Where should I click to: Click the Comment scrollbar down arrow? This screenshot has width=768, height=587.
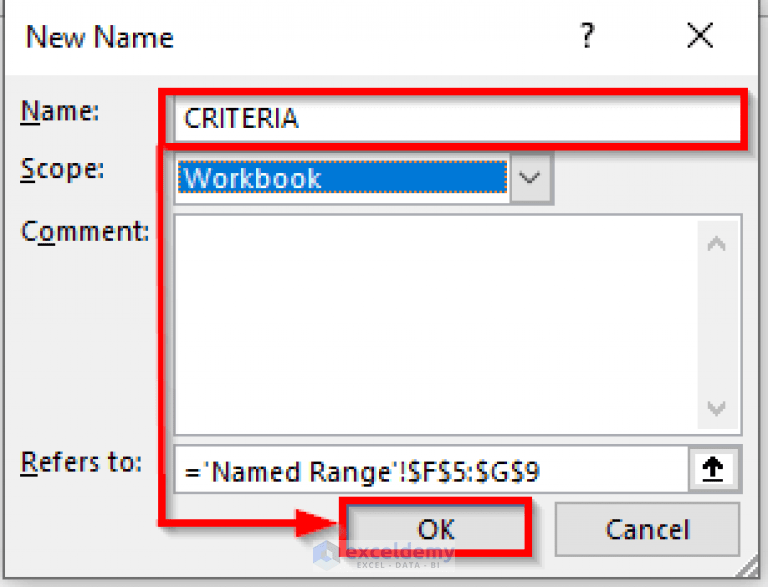coord(717,408)
